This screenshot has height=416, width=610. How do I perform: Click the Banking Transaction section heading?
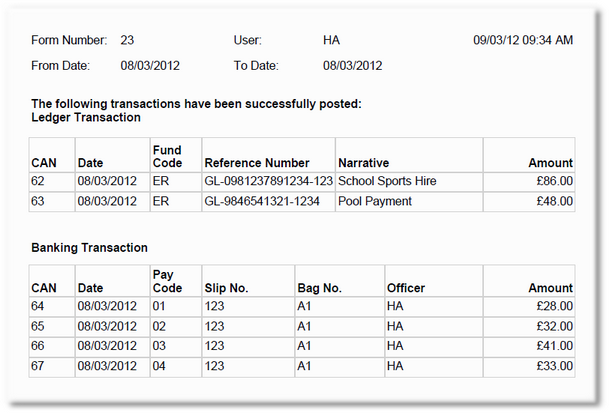[90, 247]
